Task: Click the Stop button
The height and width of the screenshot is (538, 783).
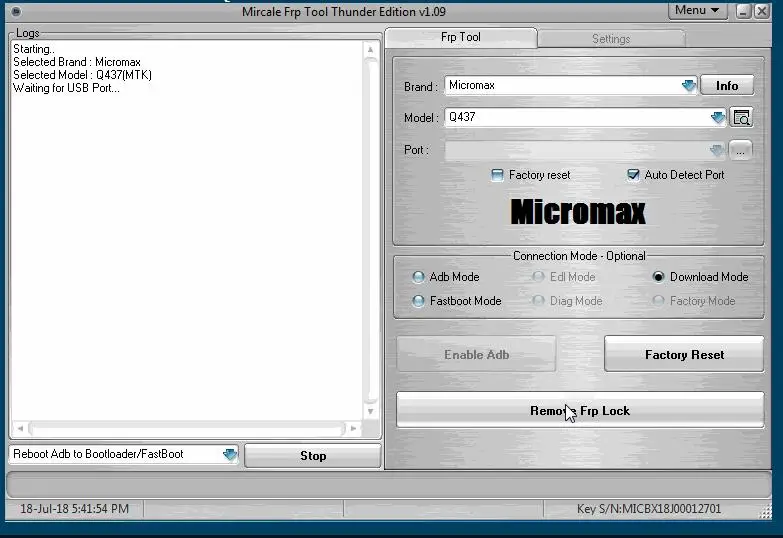Action: (313, 456)
